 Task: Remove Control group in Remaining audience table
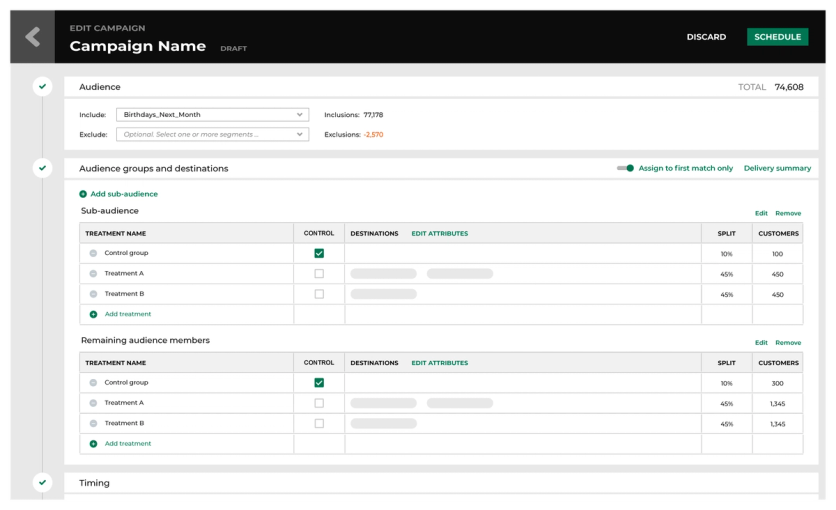click(x=93, y=383)
